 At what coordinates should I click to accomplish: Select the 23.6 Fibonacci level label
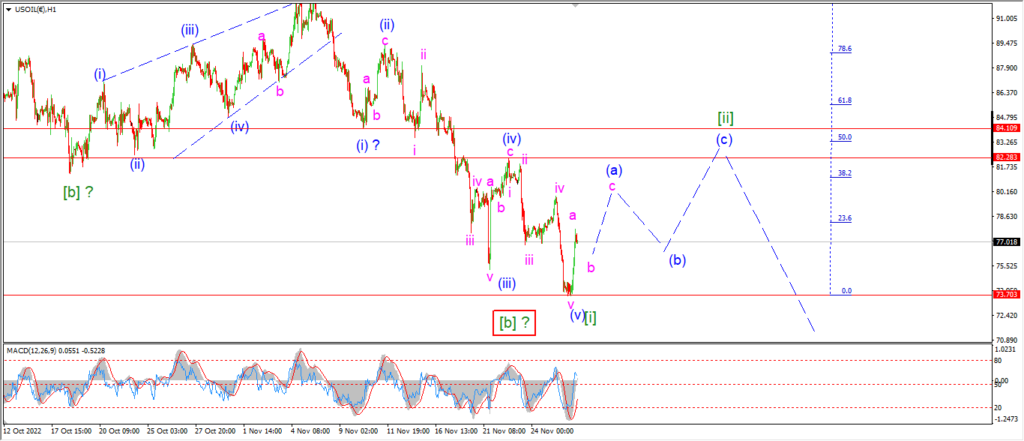click(845, 218)
